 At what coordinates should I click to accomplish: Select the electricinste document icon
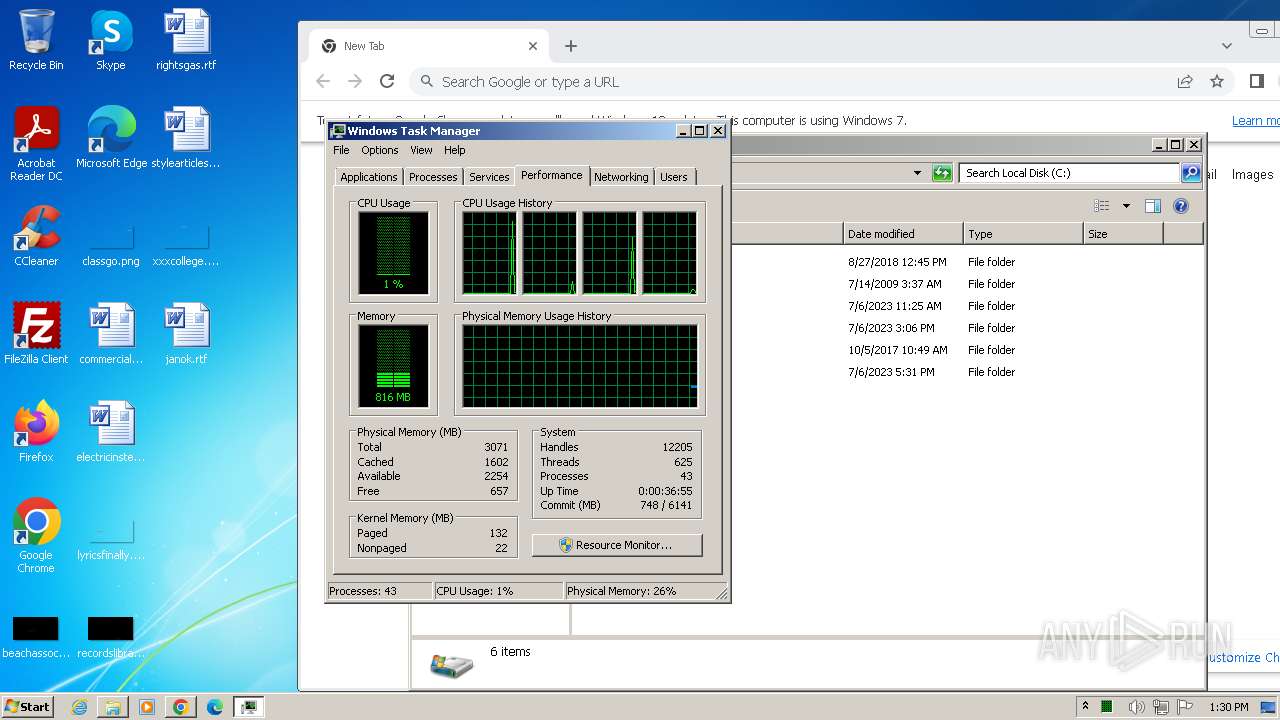click(111, 432)
